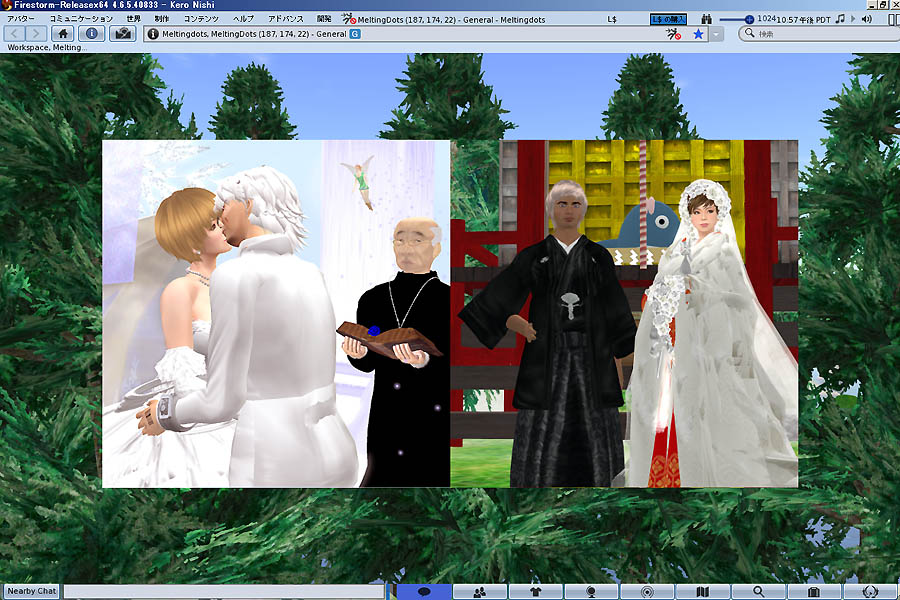
Task: Open the Appearance shirt icon
Action: tap(535, 592)
